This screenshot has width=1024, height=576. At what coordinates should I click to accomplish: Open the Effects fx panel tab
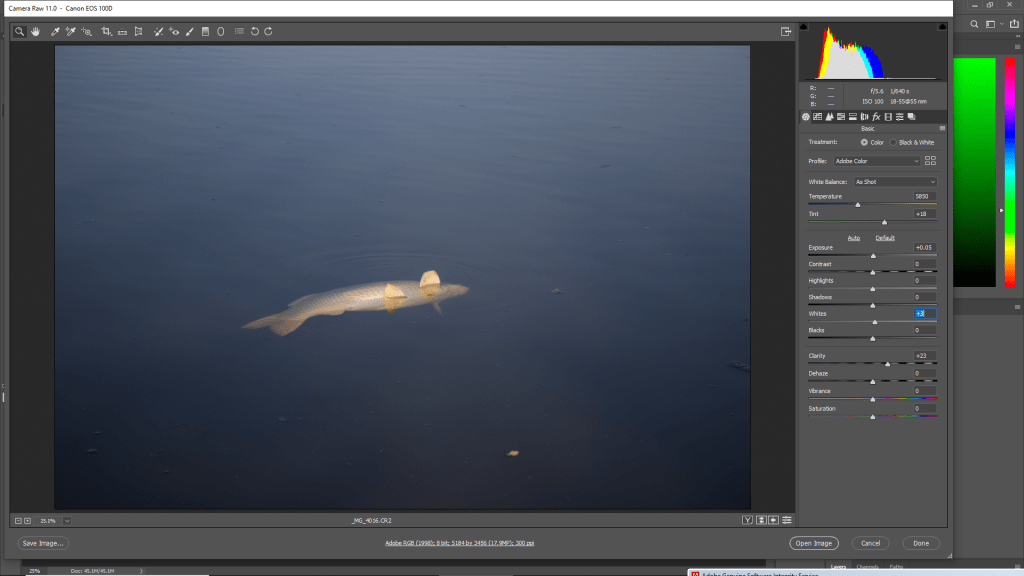876,116
